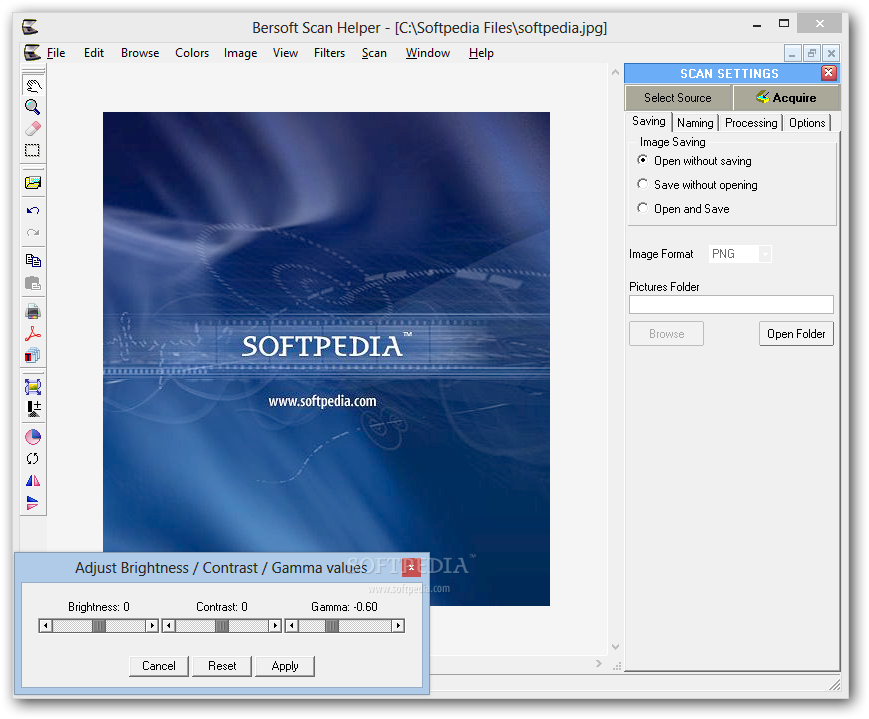Select the Hand pan tool
869x719 pixels.
click(x=33, y=85)
